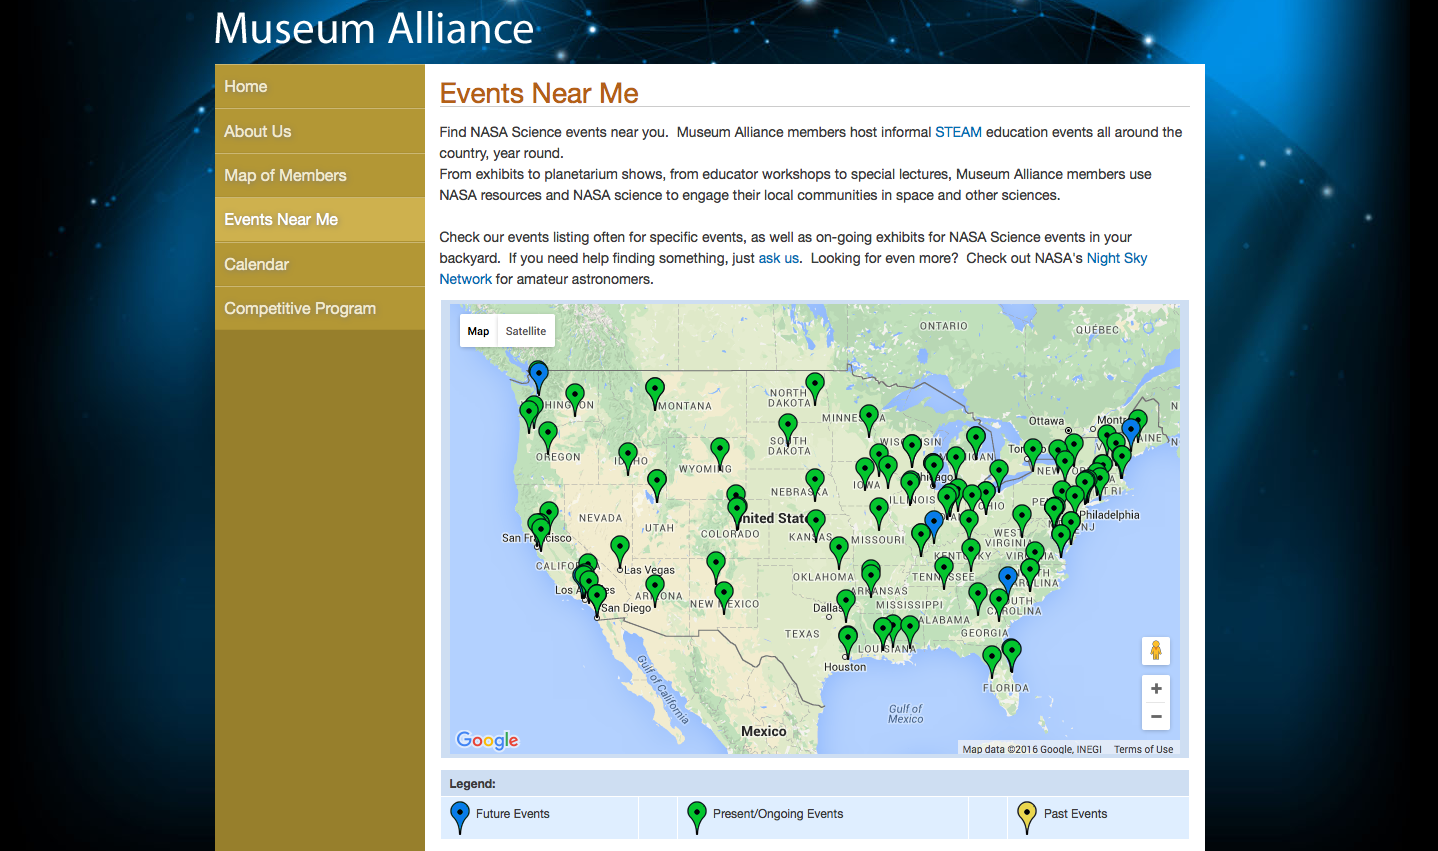Click the Google logo on the map

point(488,740)
